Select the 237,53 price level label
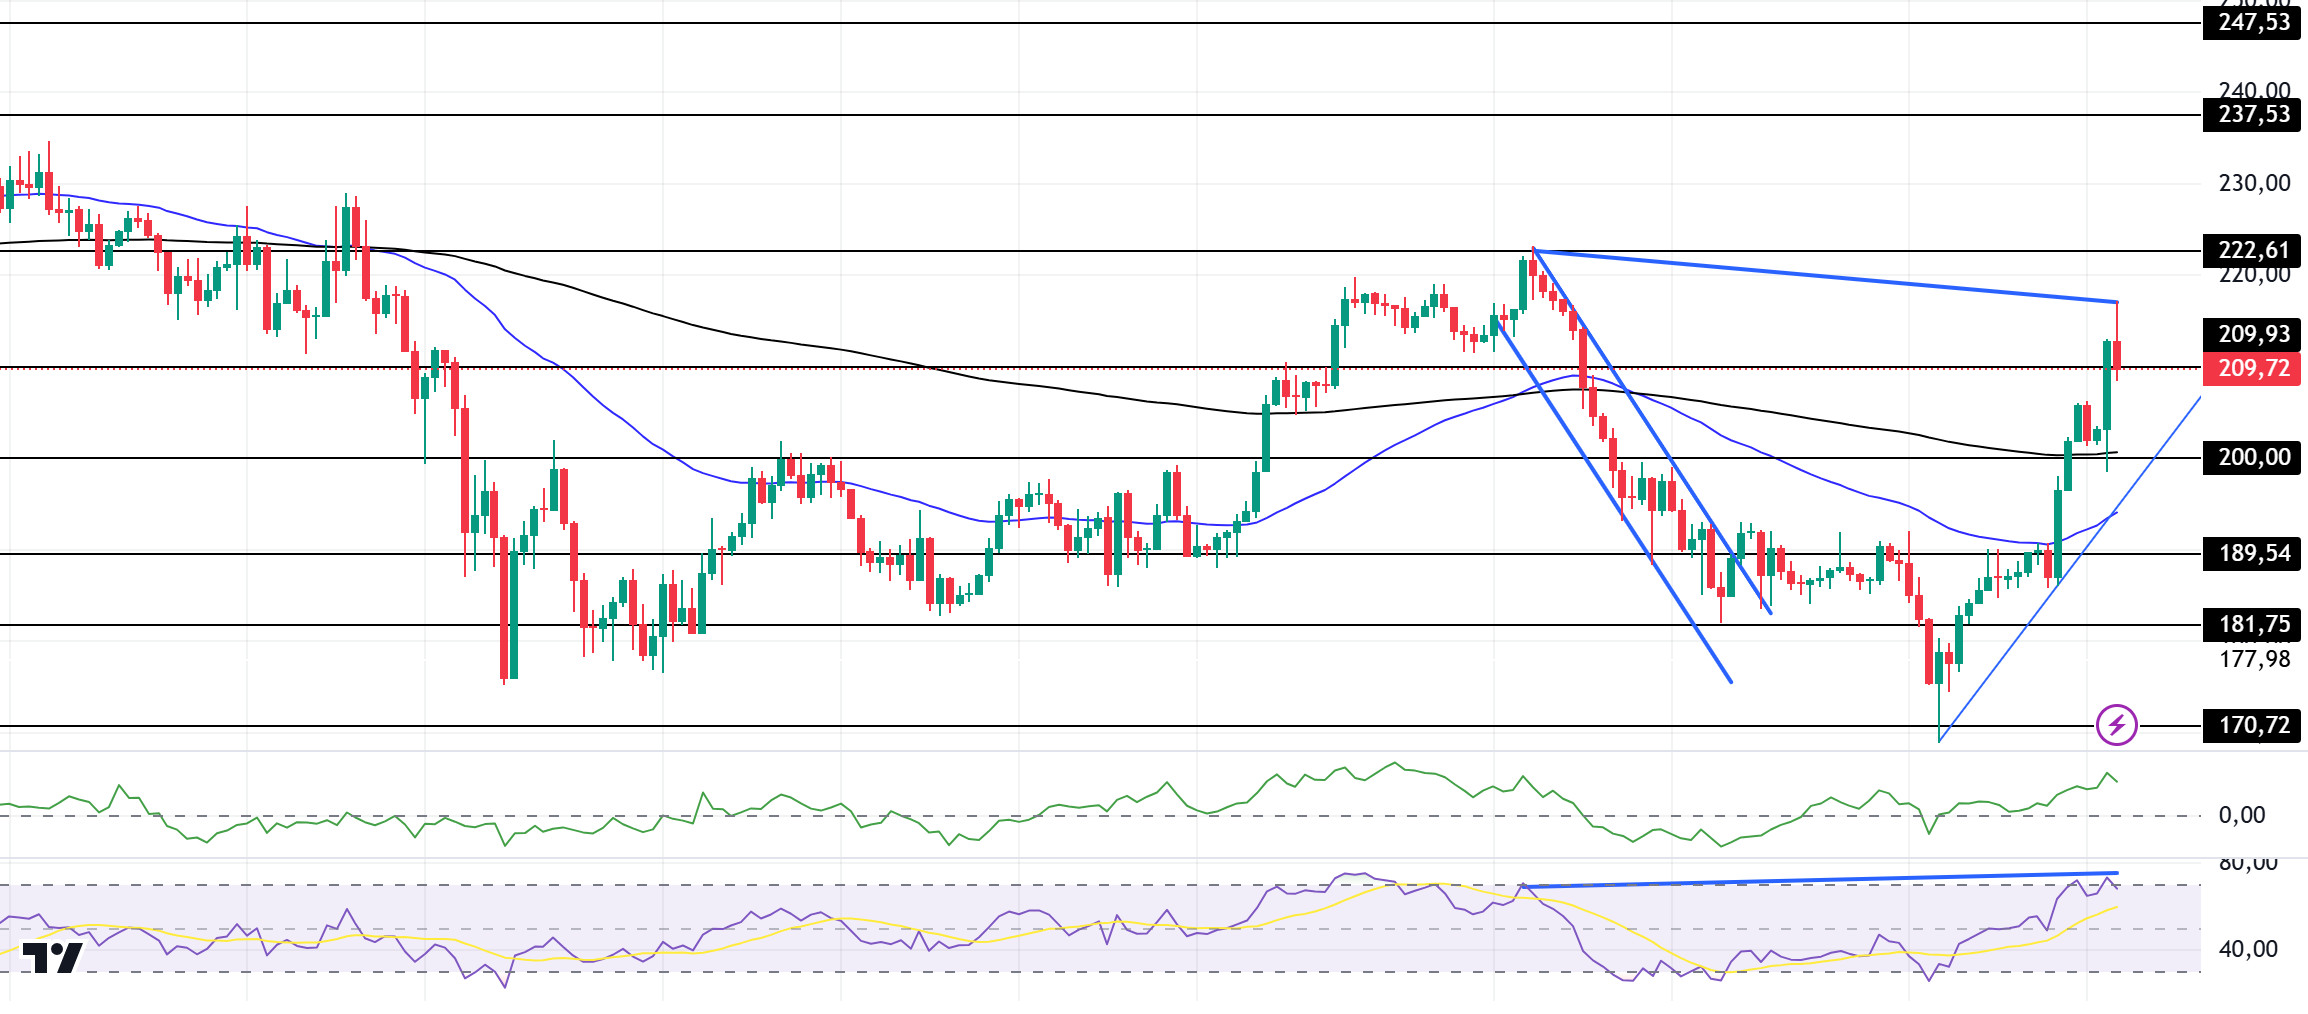Screen dimensions: 2308x1014 [x=2252, y=114]
